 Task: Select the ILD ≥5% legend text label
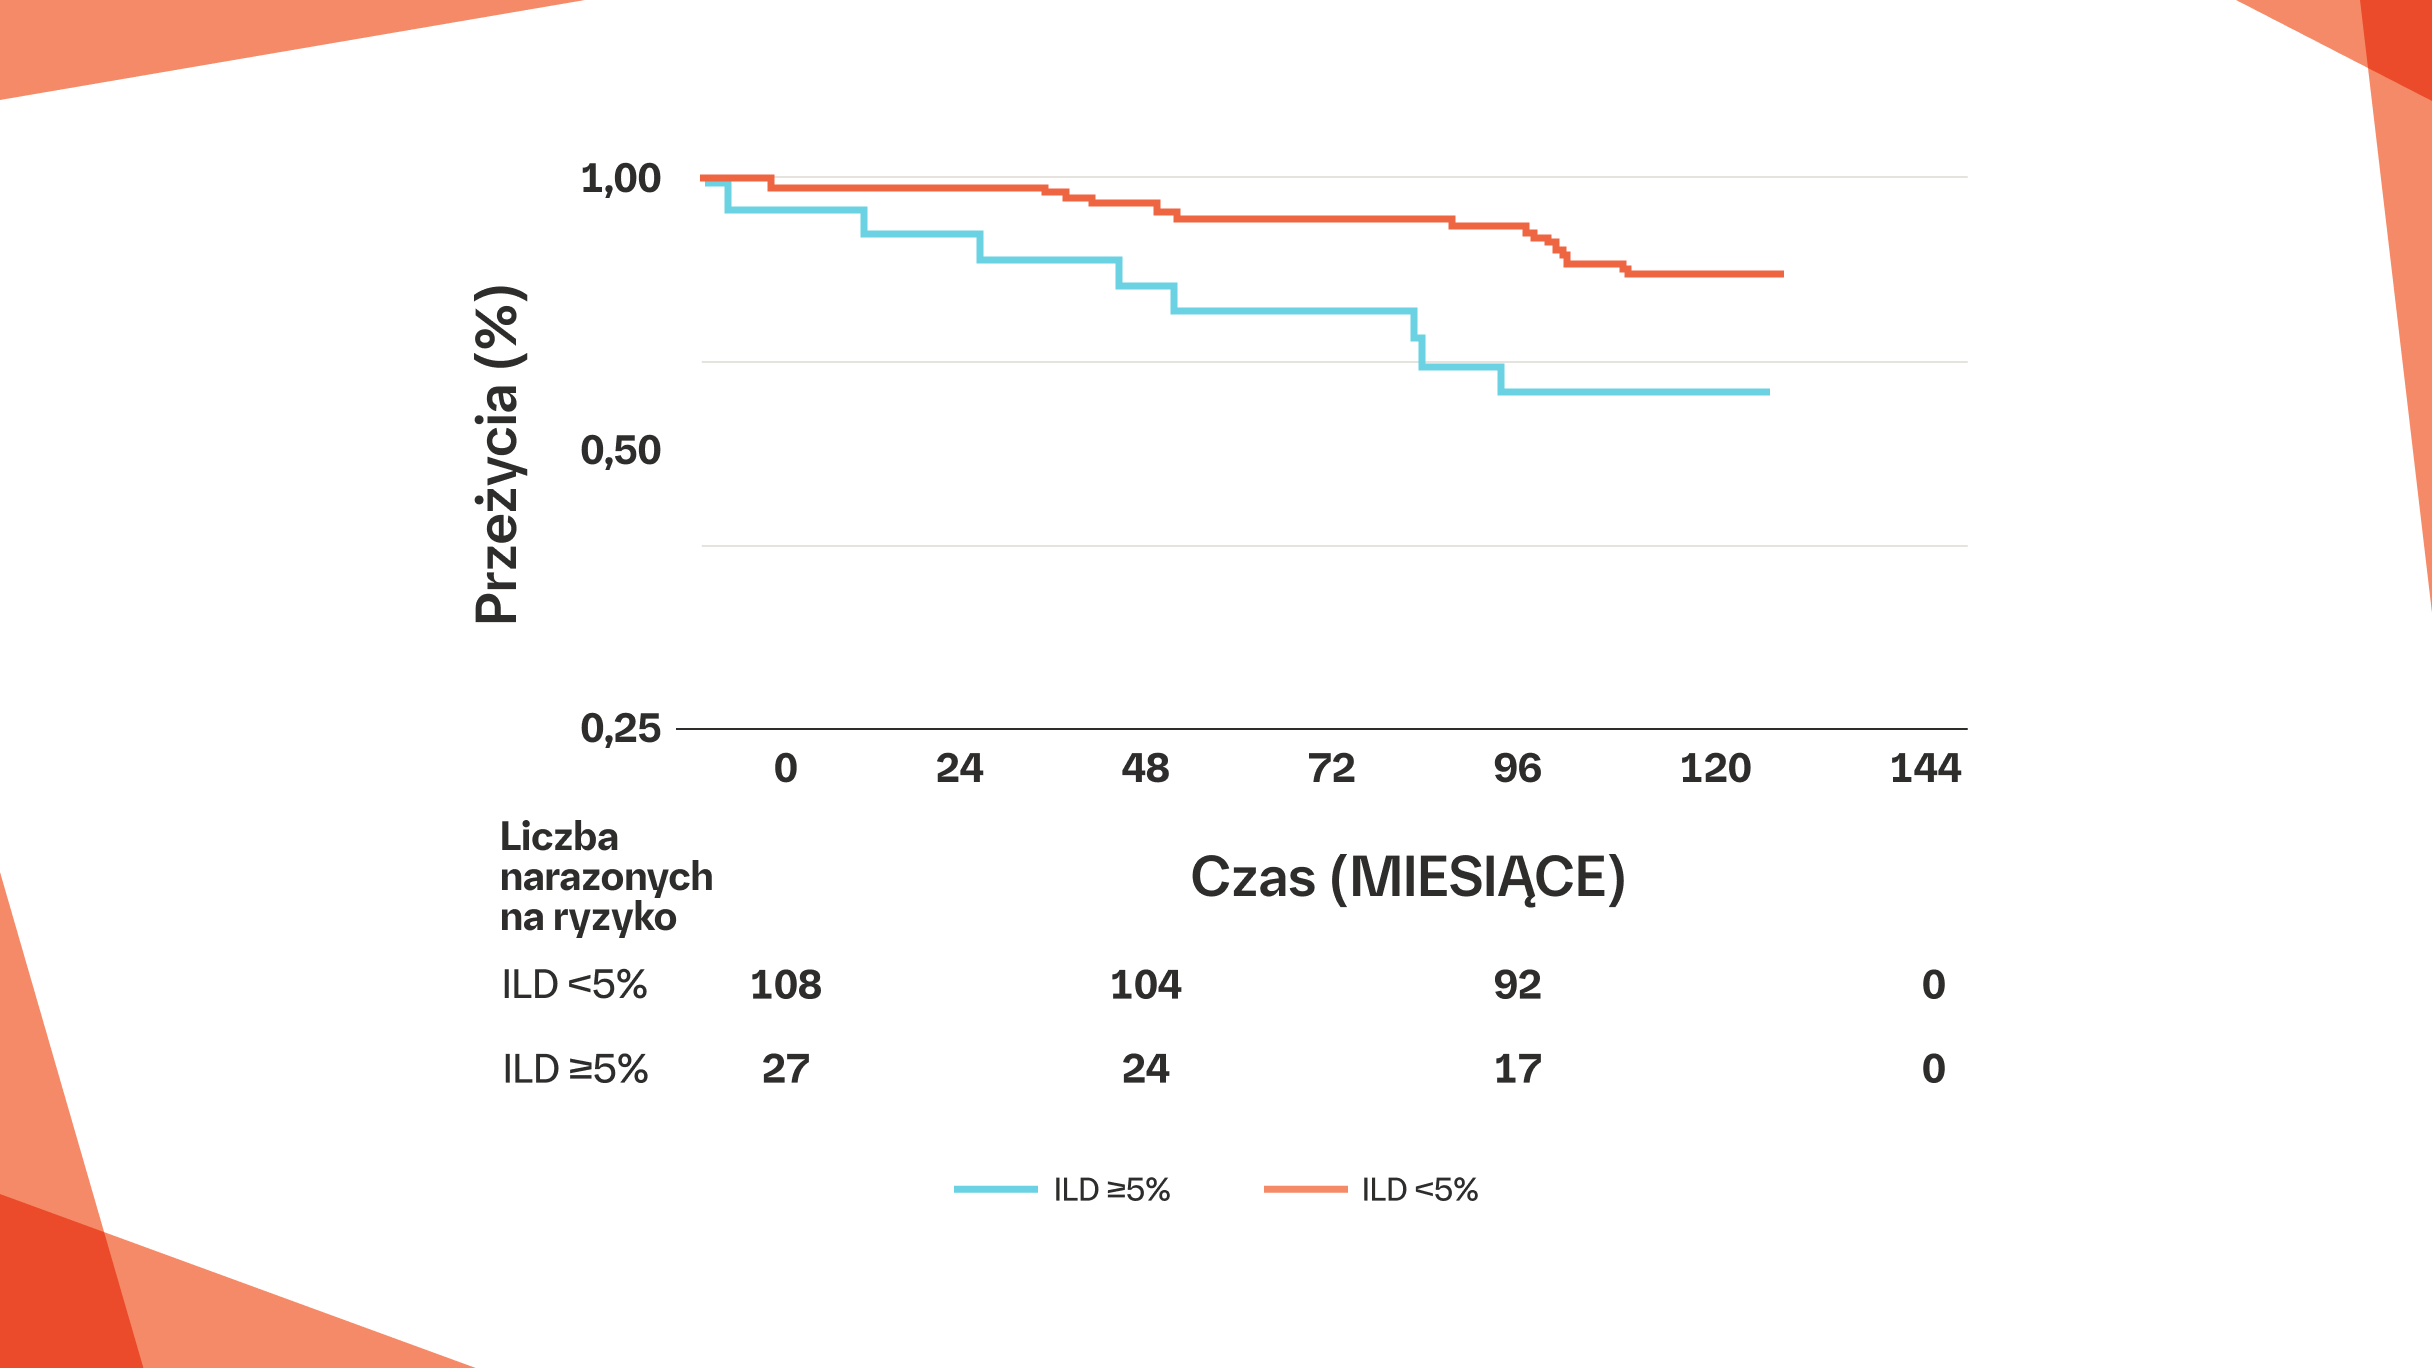[1111, 1190]
